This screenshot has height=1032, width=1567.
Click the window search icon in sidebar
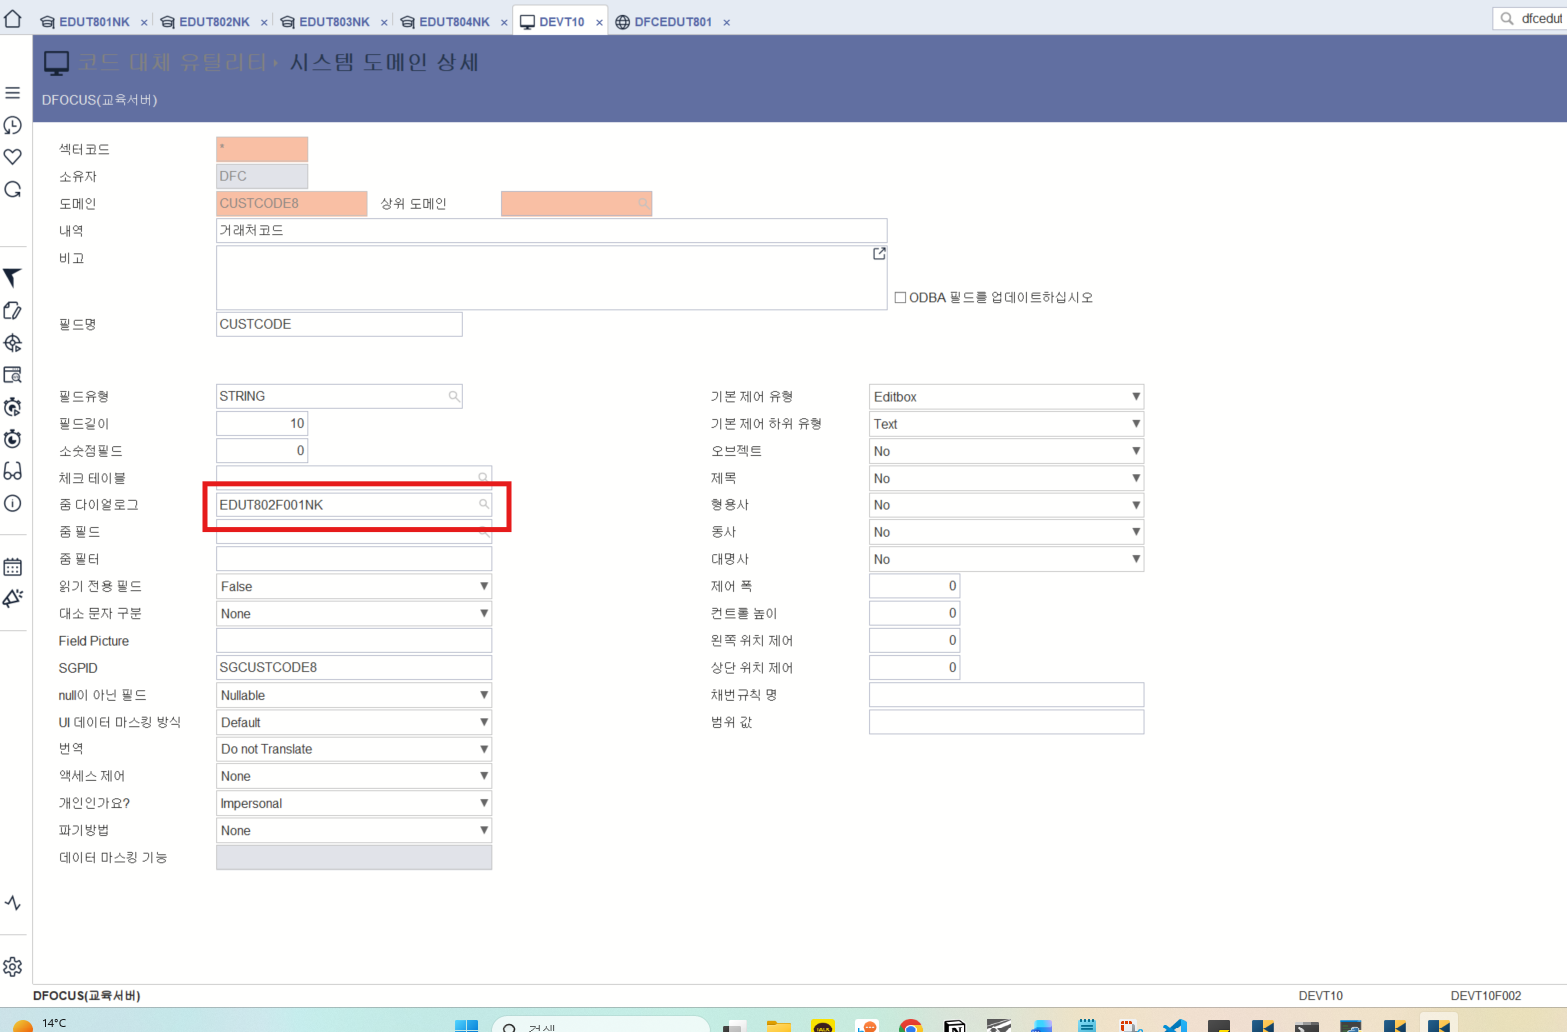pyautogui.click(x=13, y=375)
